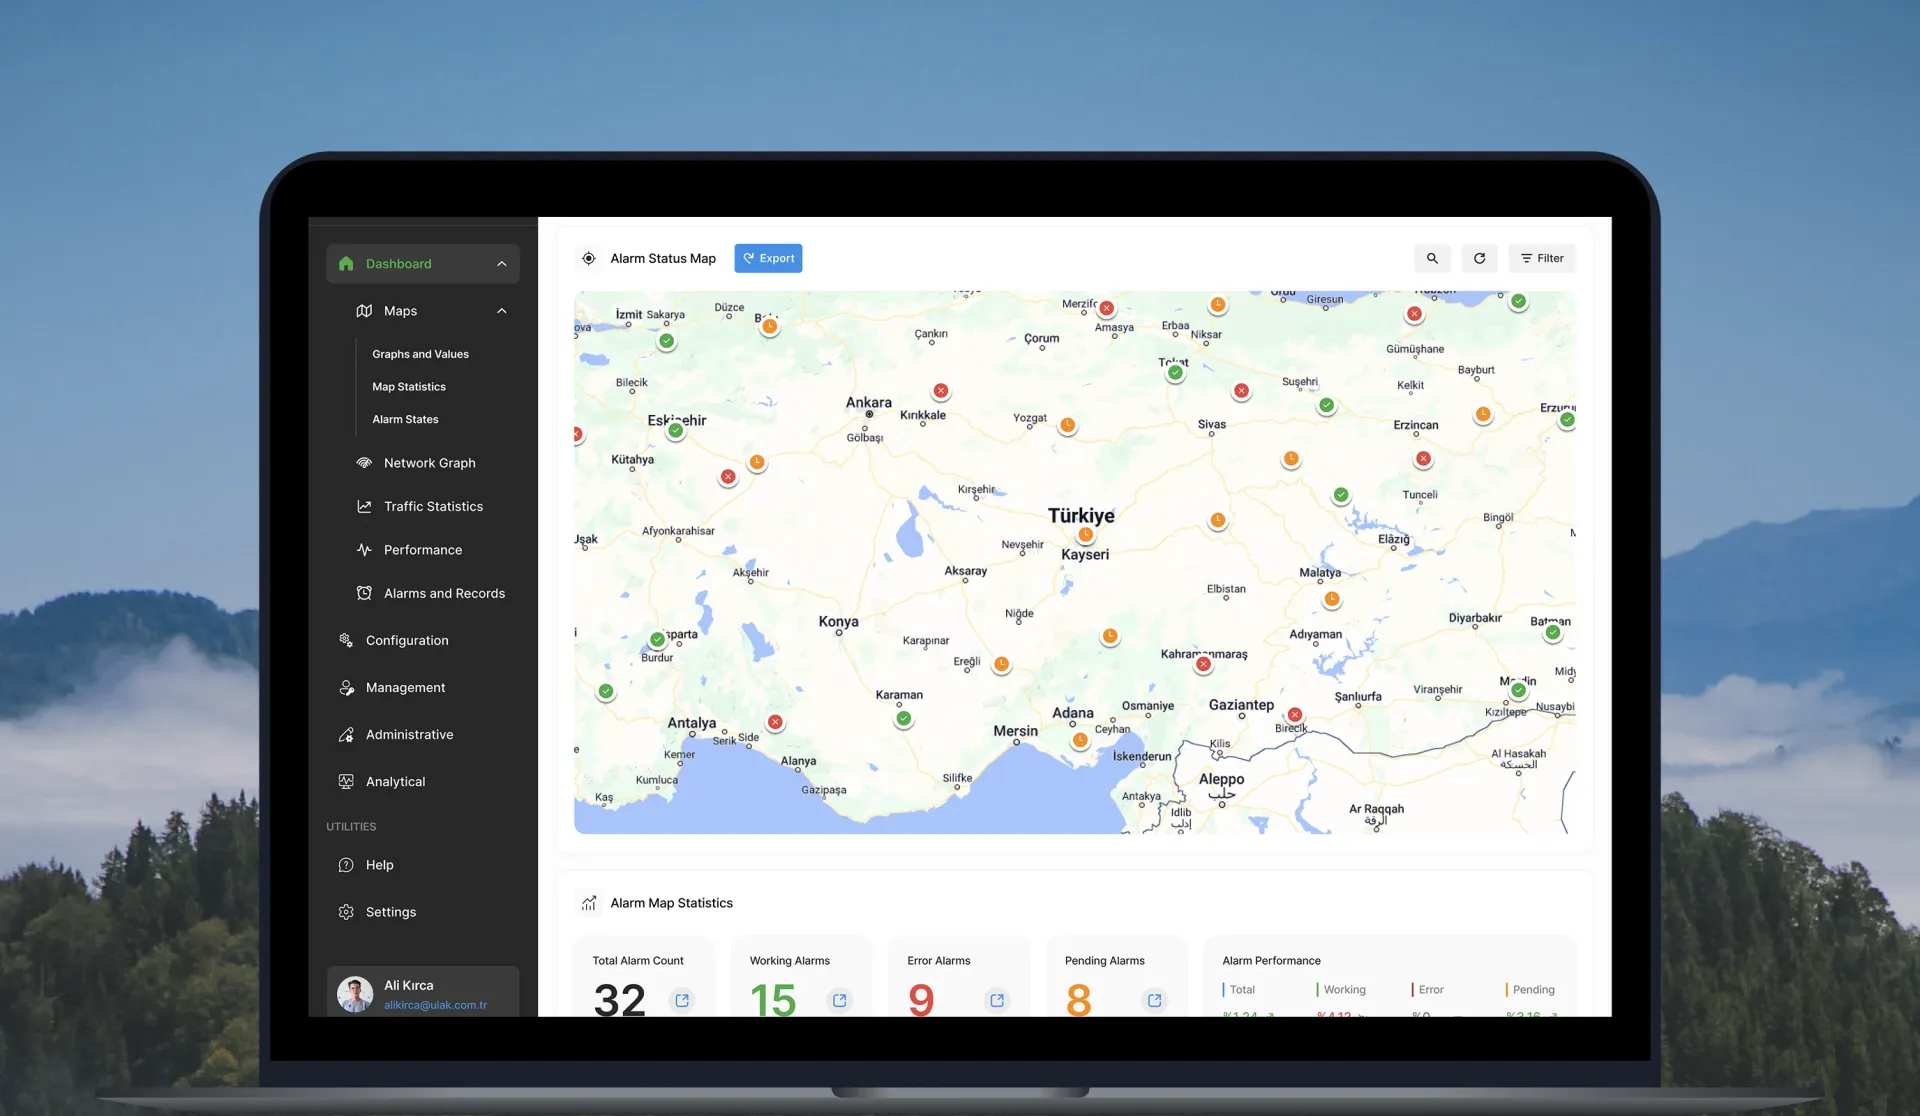The image size is (1920, 1116).
Task: Export the alarm status map
Action: (768, 258)
